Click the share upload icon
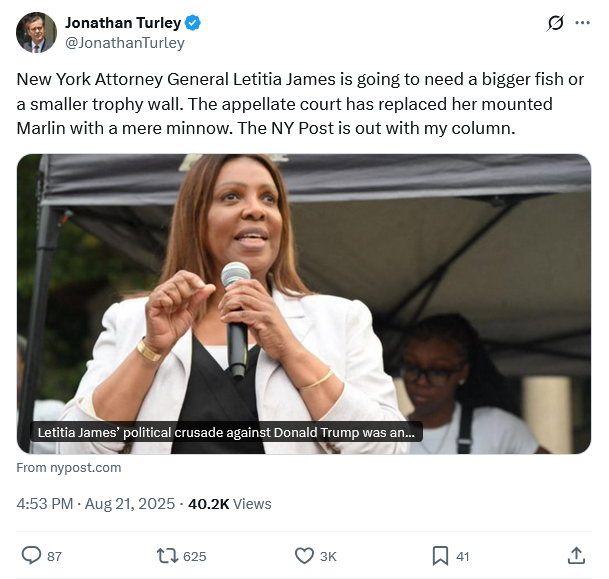The width and height of the screenshot is (609, 579). [x=576, y=556]
